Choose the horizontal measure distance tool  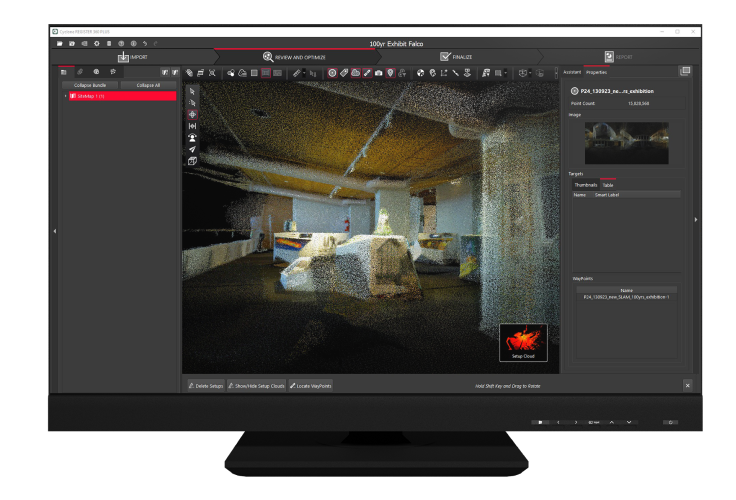(x=192, y=126)
